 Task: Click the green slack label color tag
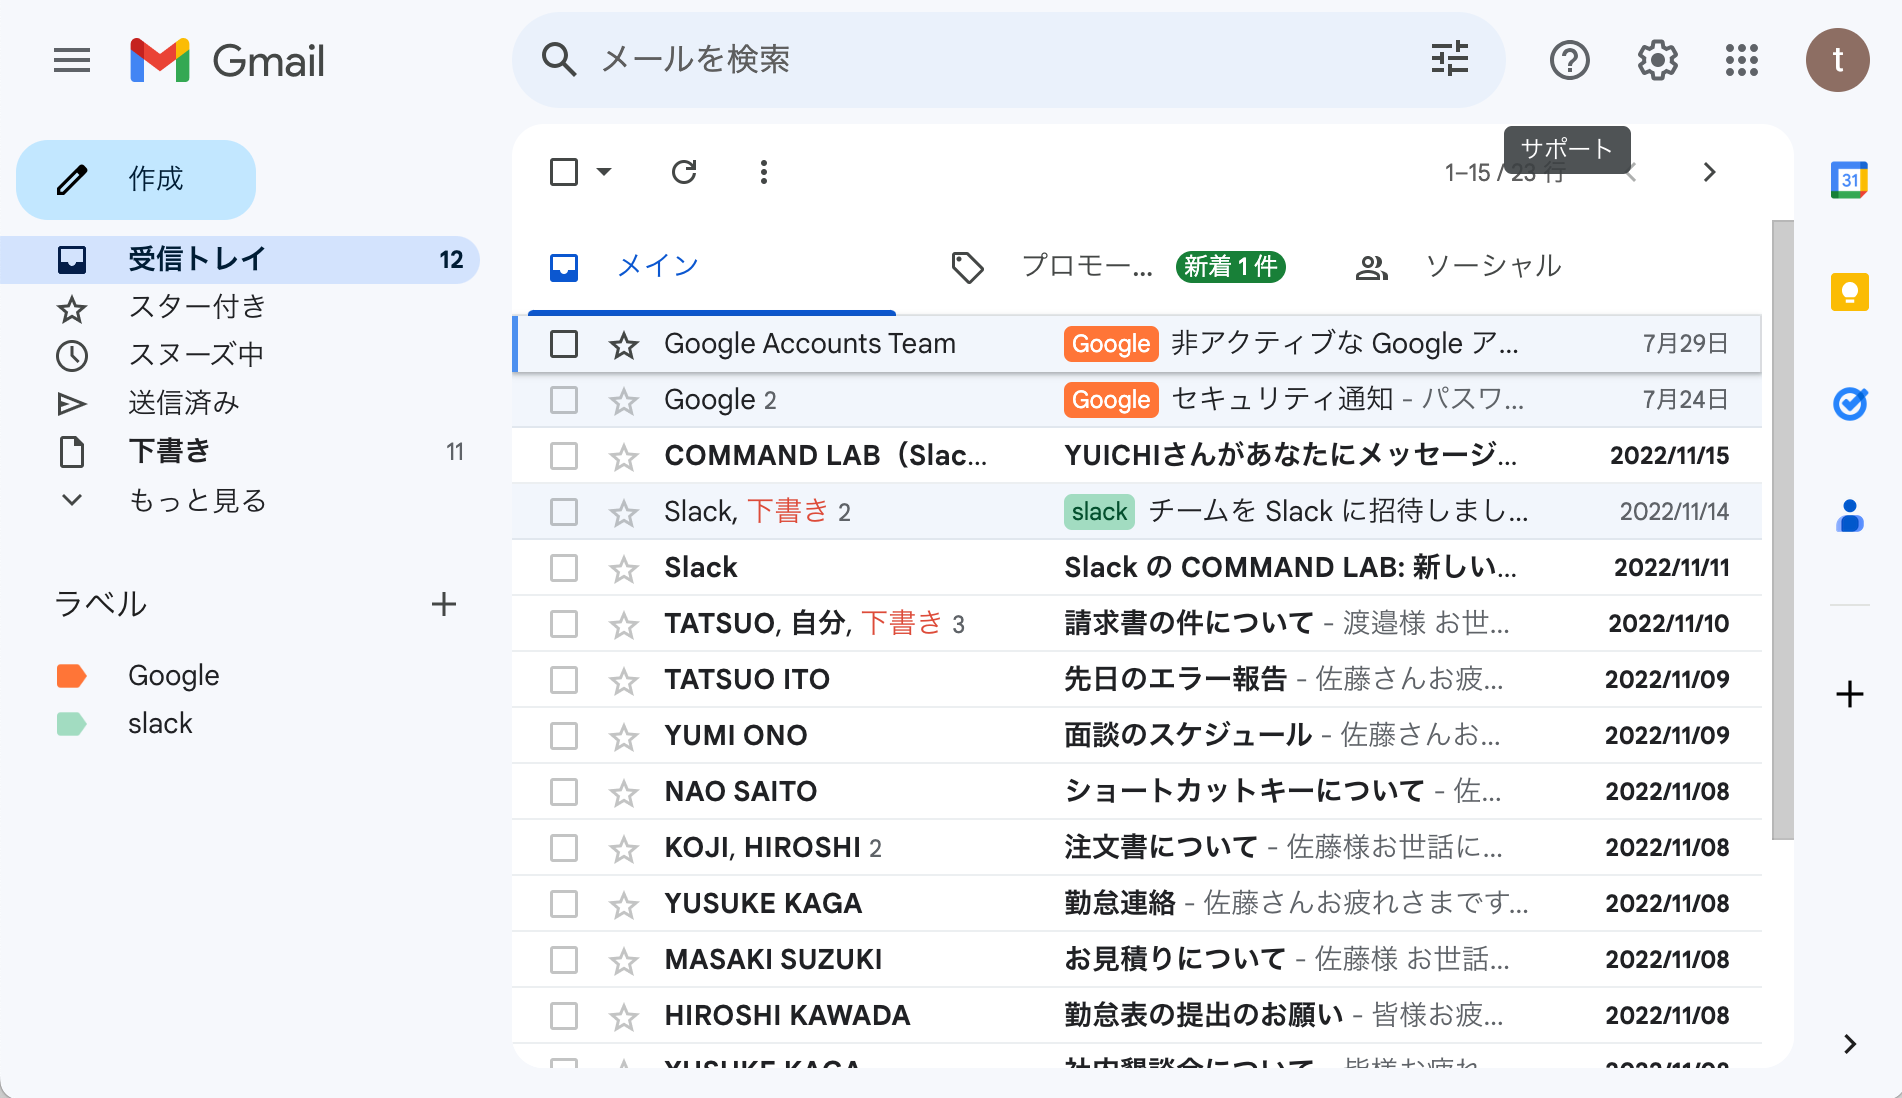[x=72, y=724]
